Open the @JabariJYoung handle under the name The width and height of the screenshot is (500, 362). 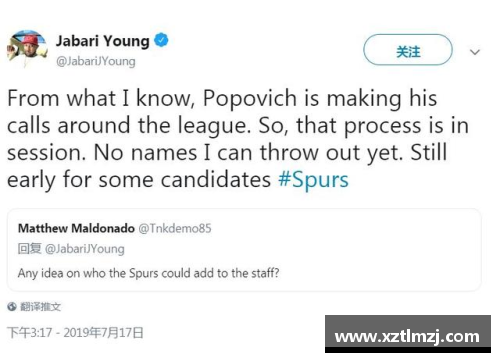click(96, 61)
